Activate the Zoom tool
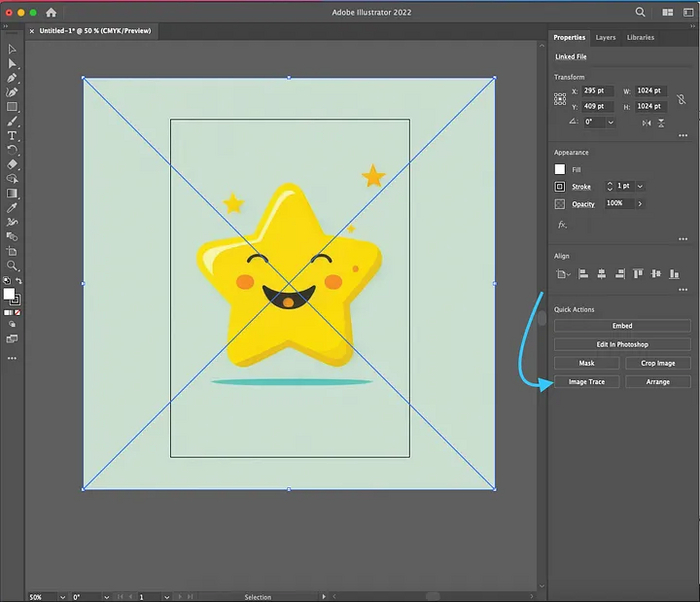Screen dimensions: 700x602 pos(12,266)
